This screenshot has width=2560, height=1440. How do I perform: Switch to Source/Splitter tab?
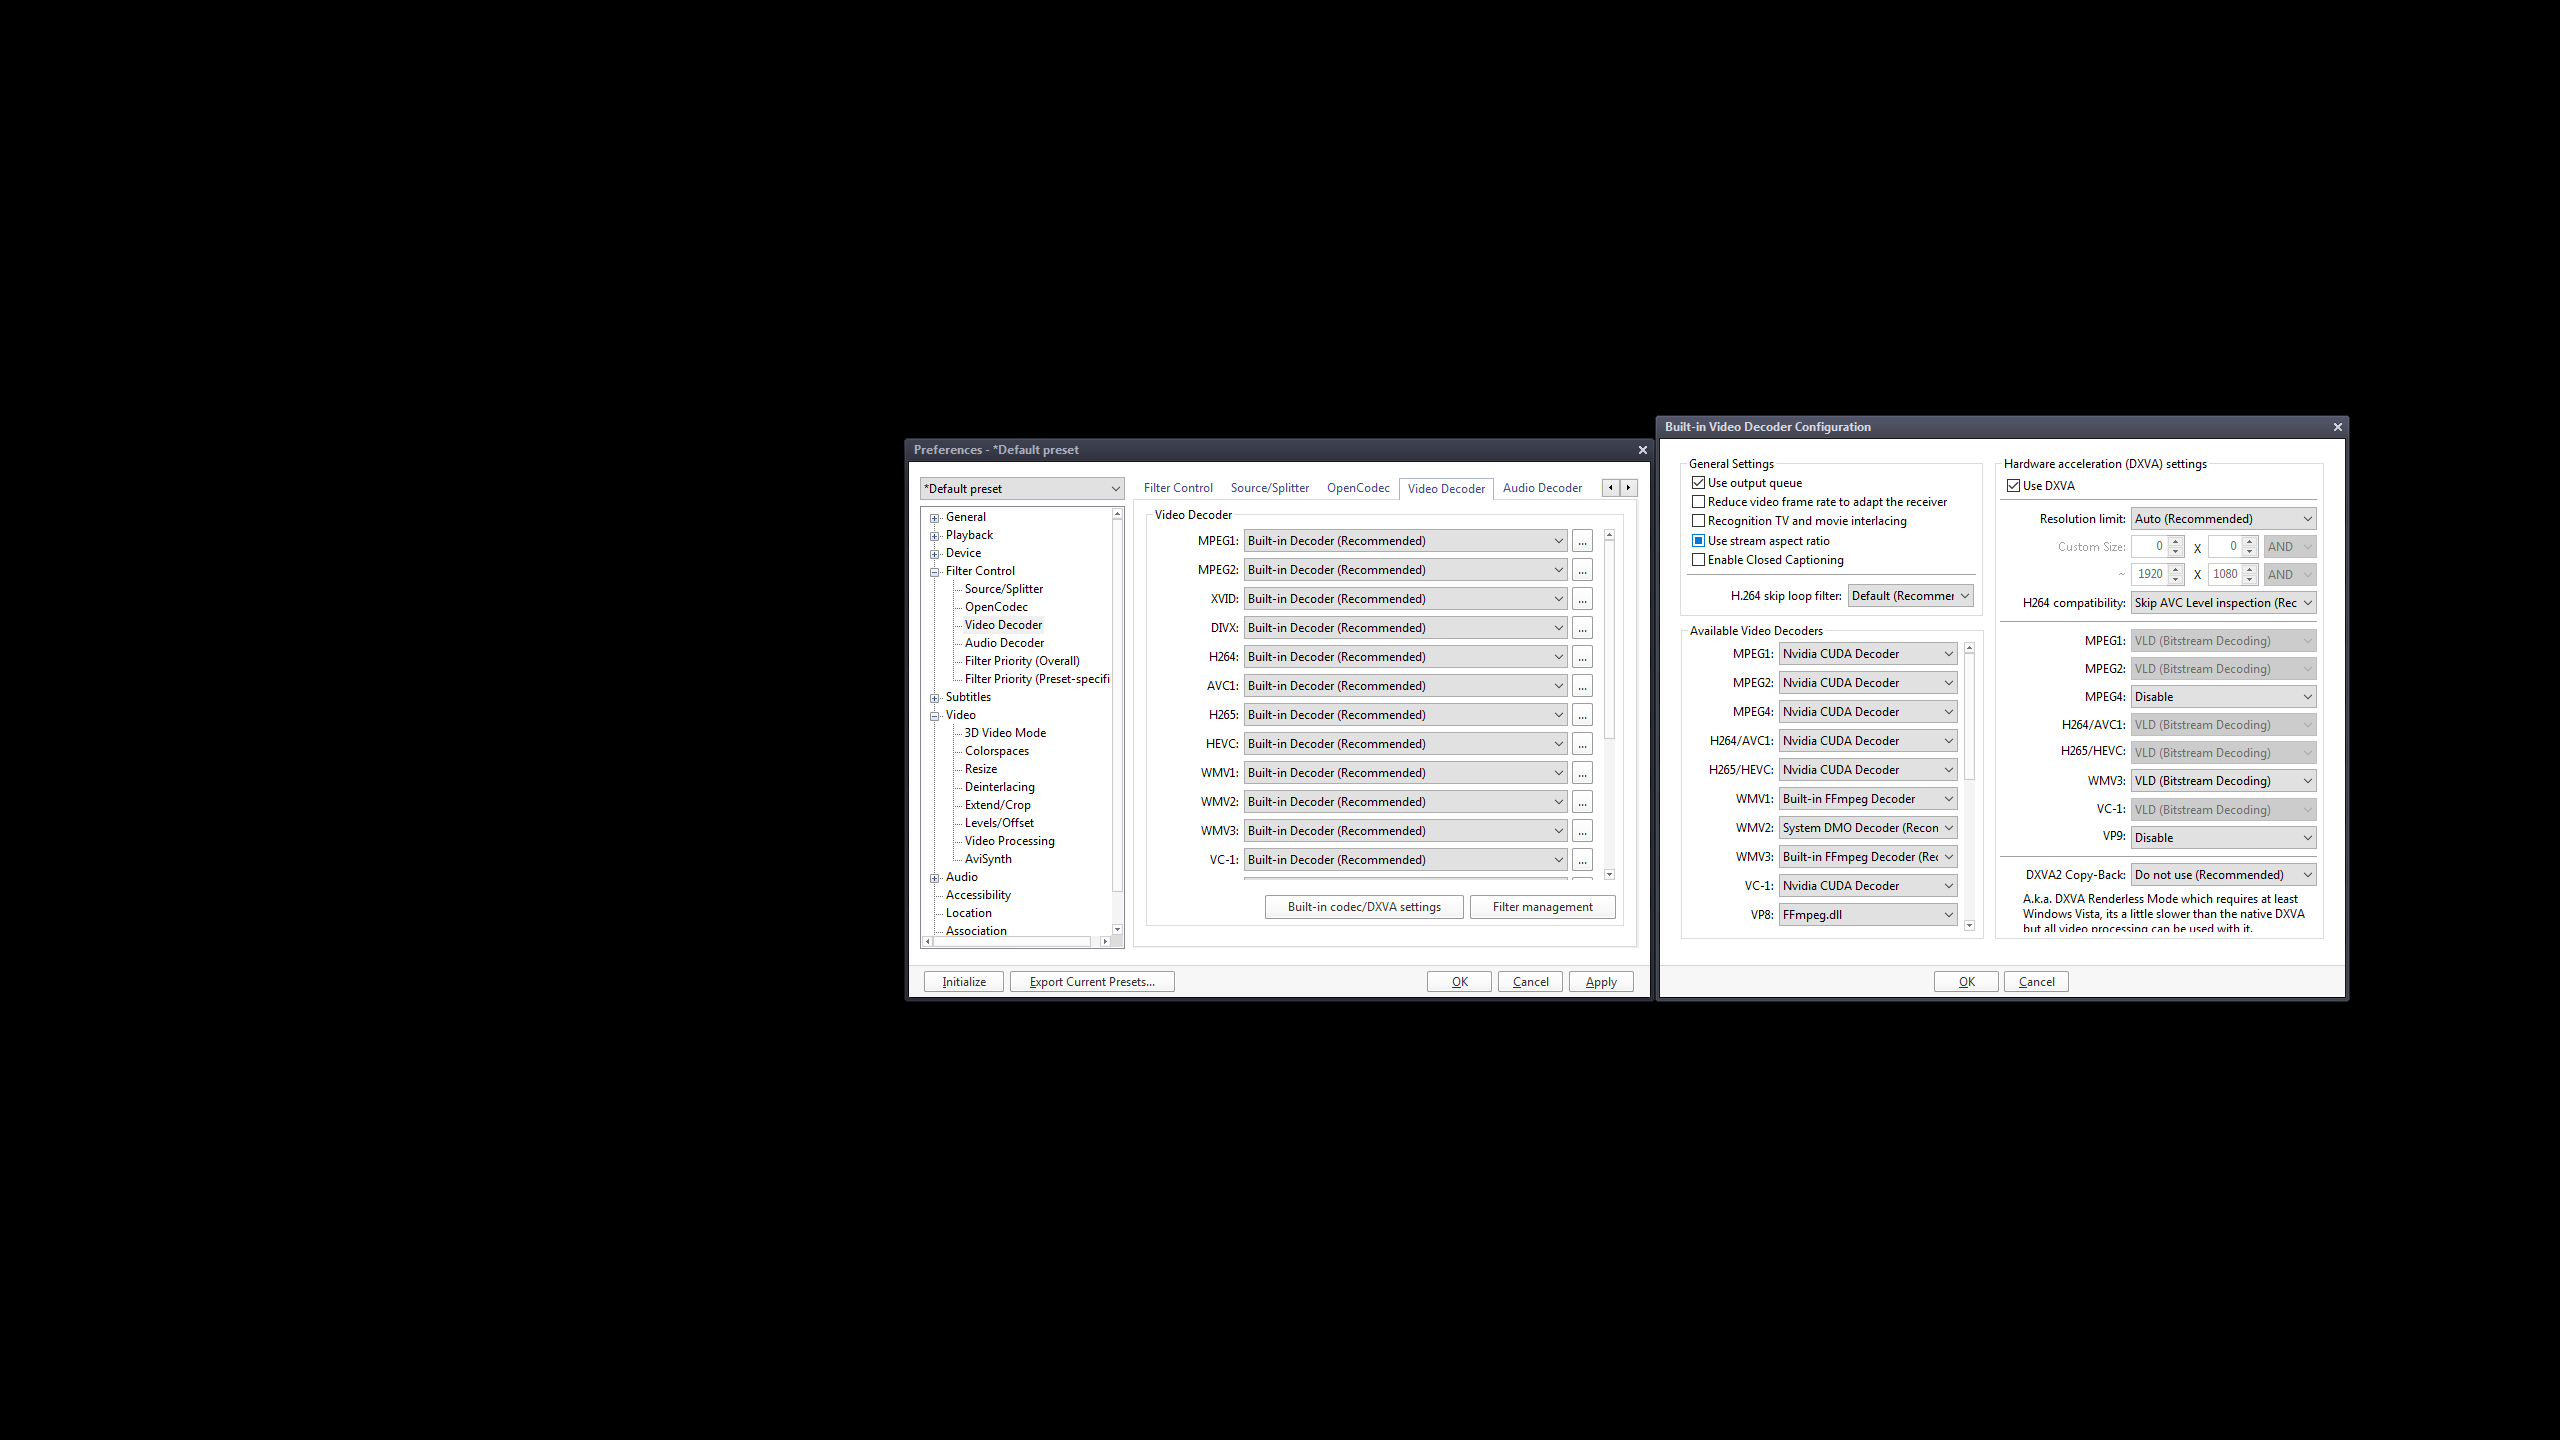click(x=1269, y=488)
